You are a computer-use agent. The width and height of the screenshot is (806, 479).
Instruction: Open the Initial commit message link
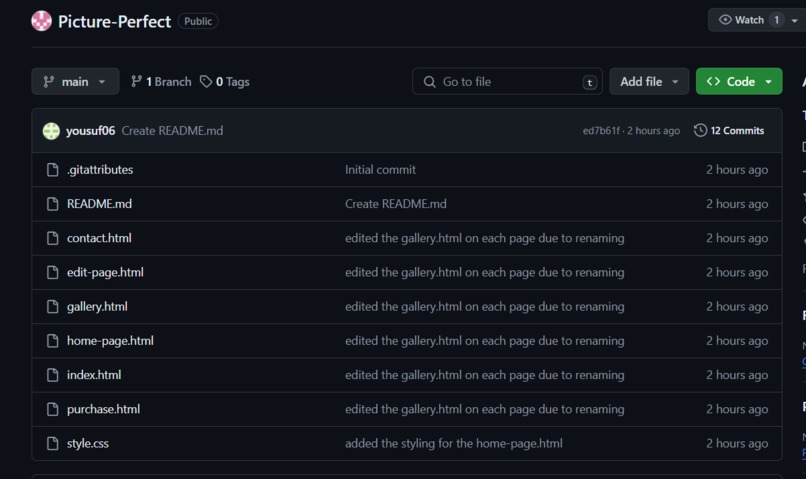pos(380,170)
